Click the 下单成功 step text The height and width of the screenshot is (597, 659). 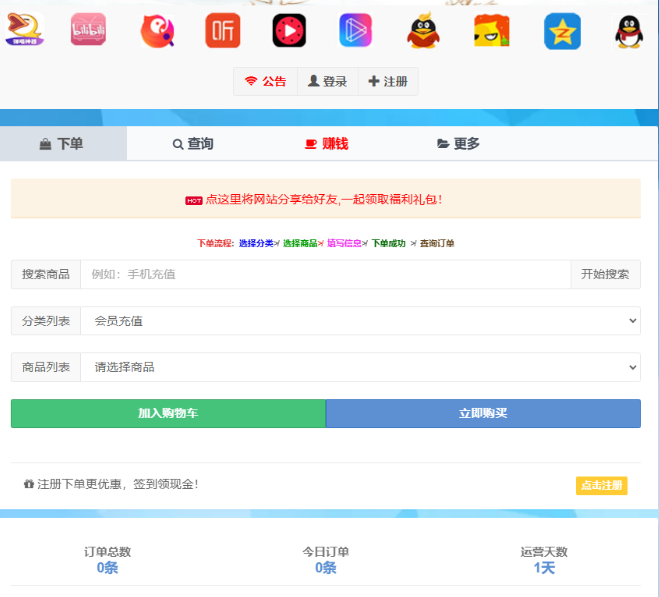[388, 243]
